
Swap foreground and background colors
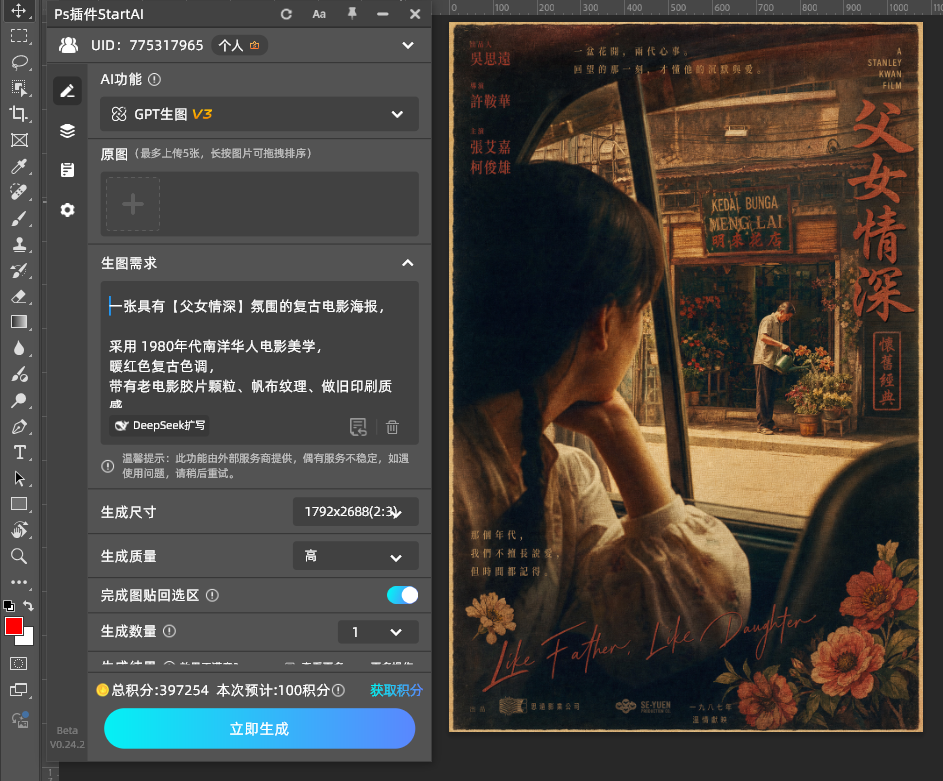coord(28,605)
